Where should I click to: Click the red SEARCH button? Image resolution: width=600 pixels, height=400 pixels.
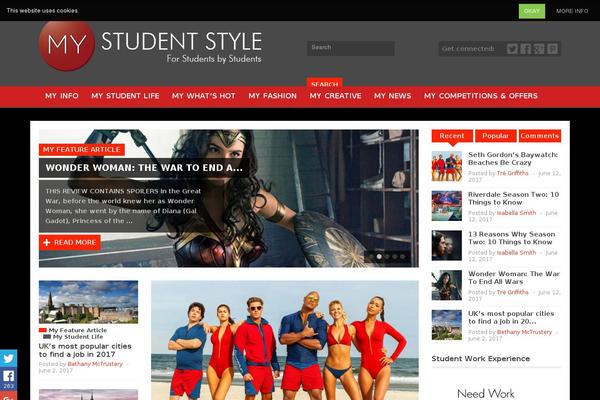pyautogui.click(x=324, y=83)
